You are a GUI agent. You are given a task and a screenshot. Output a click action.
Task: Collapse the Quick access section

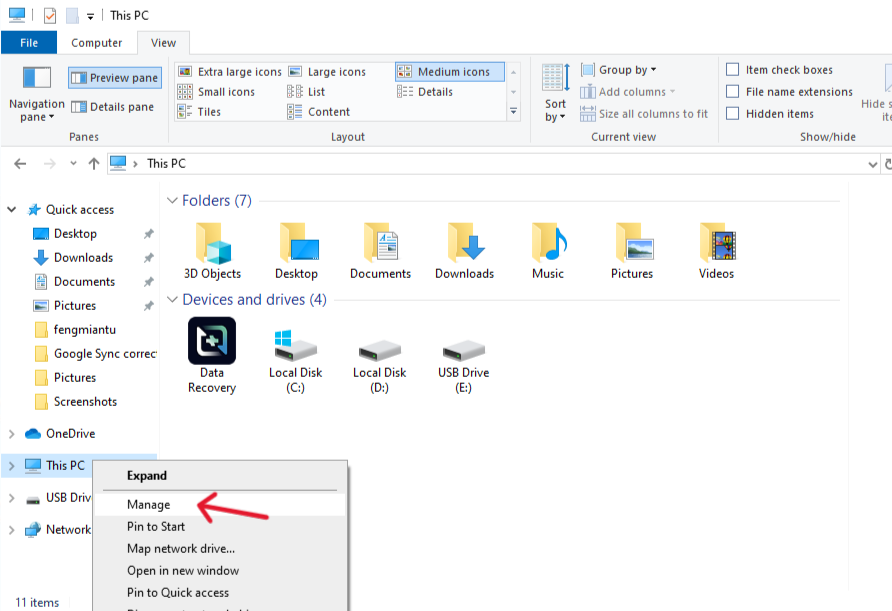[11, 209]
